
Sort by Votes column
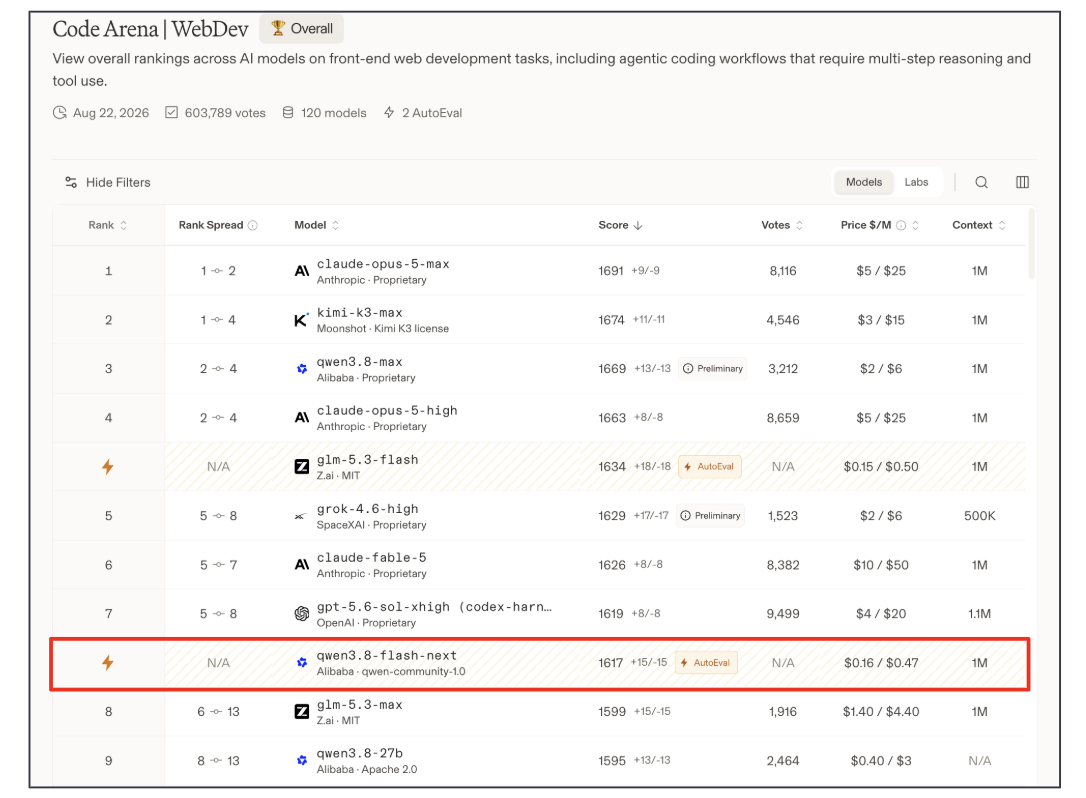click(782, 225)
